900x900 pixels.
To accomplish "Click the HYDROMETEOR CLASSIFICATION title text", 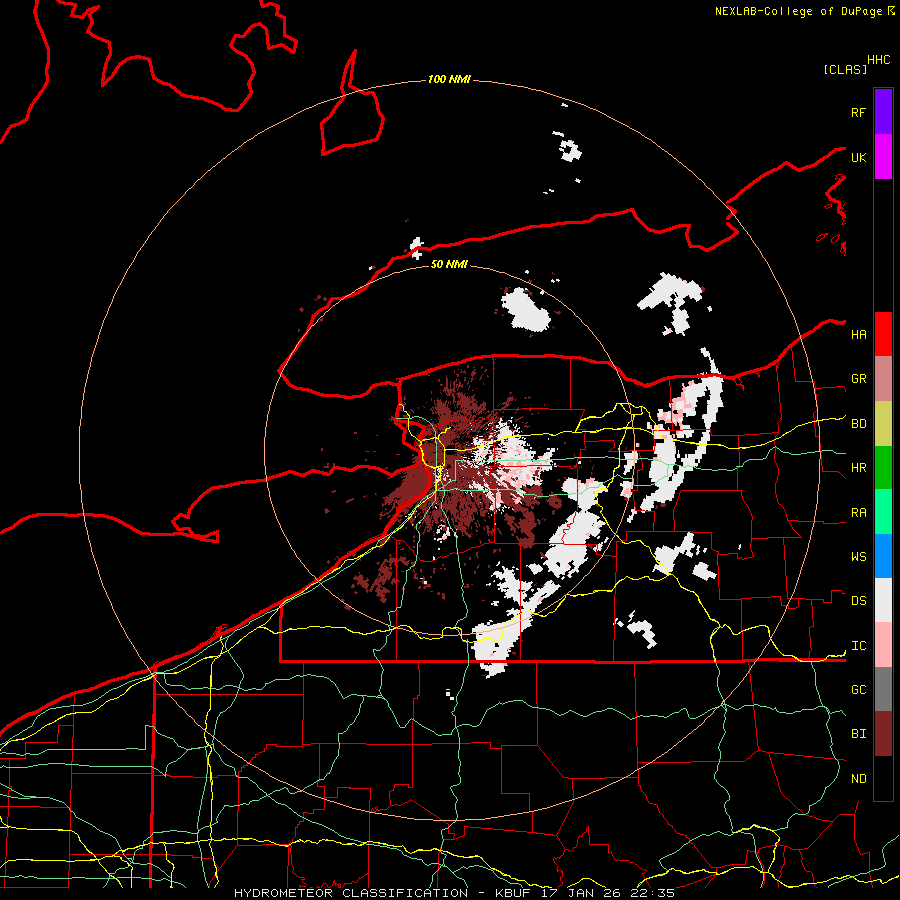I will pos(351,893).
